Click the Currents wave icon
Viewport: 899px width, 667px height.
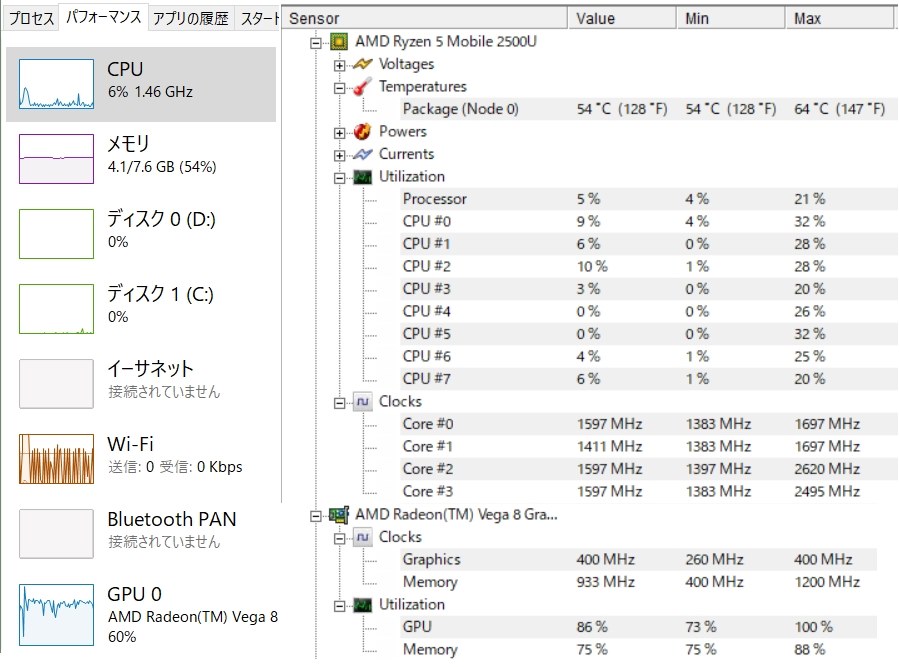[x=362, y=154]
